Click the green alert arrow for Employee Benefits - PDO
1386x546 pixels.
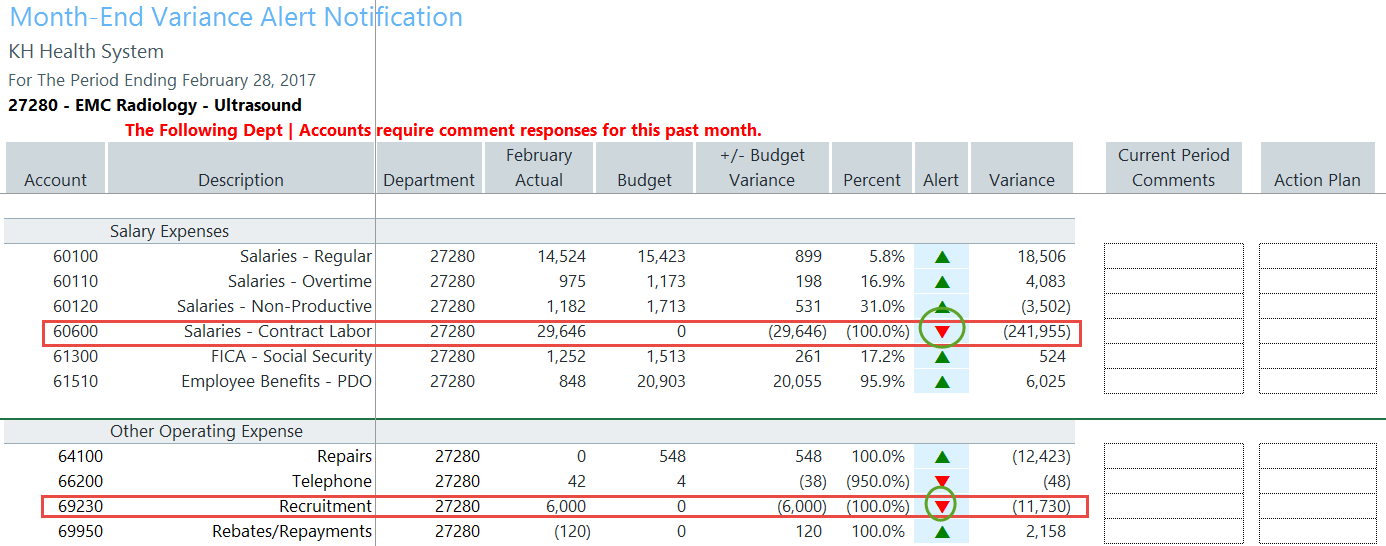[x=941, y=382]
